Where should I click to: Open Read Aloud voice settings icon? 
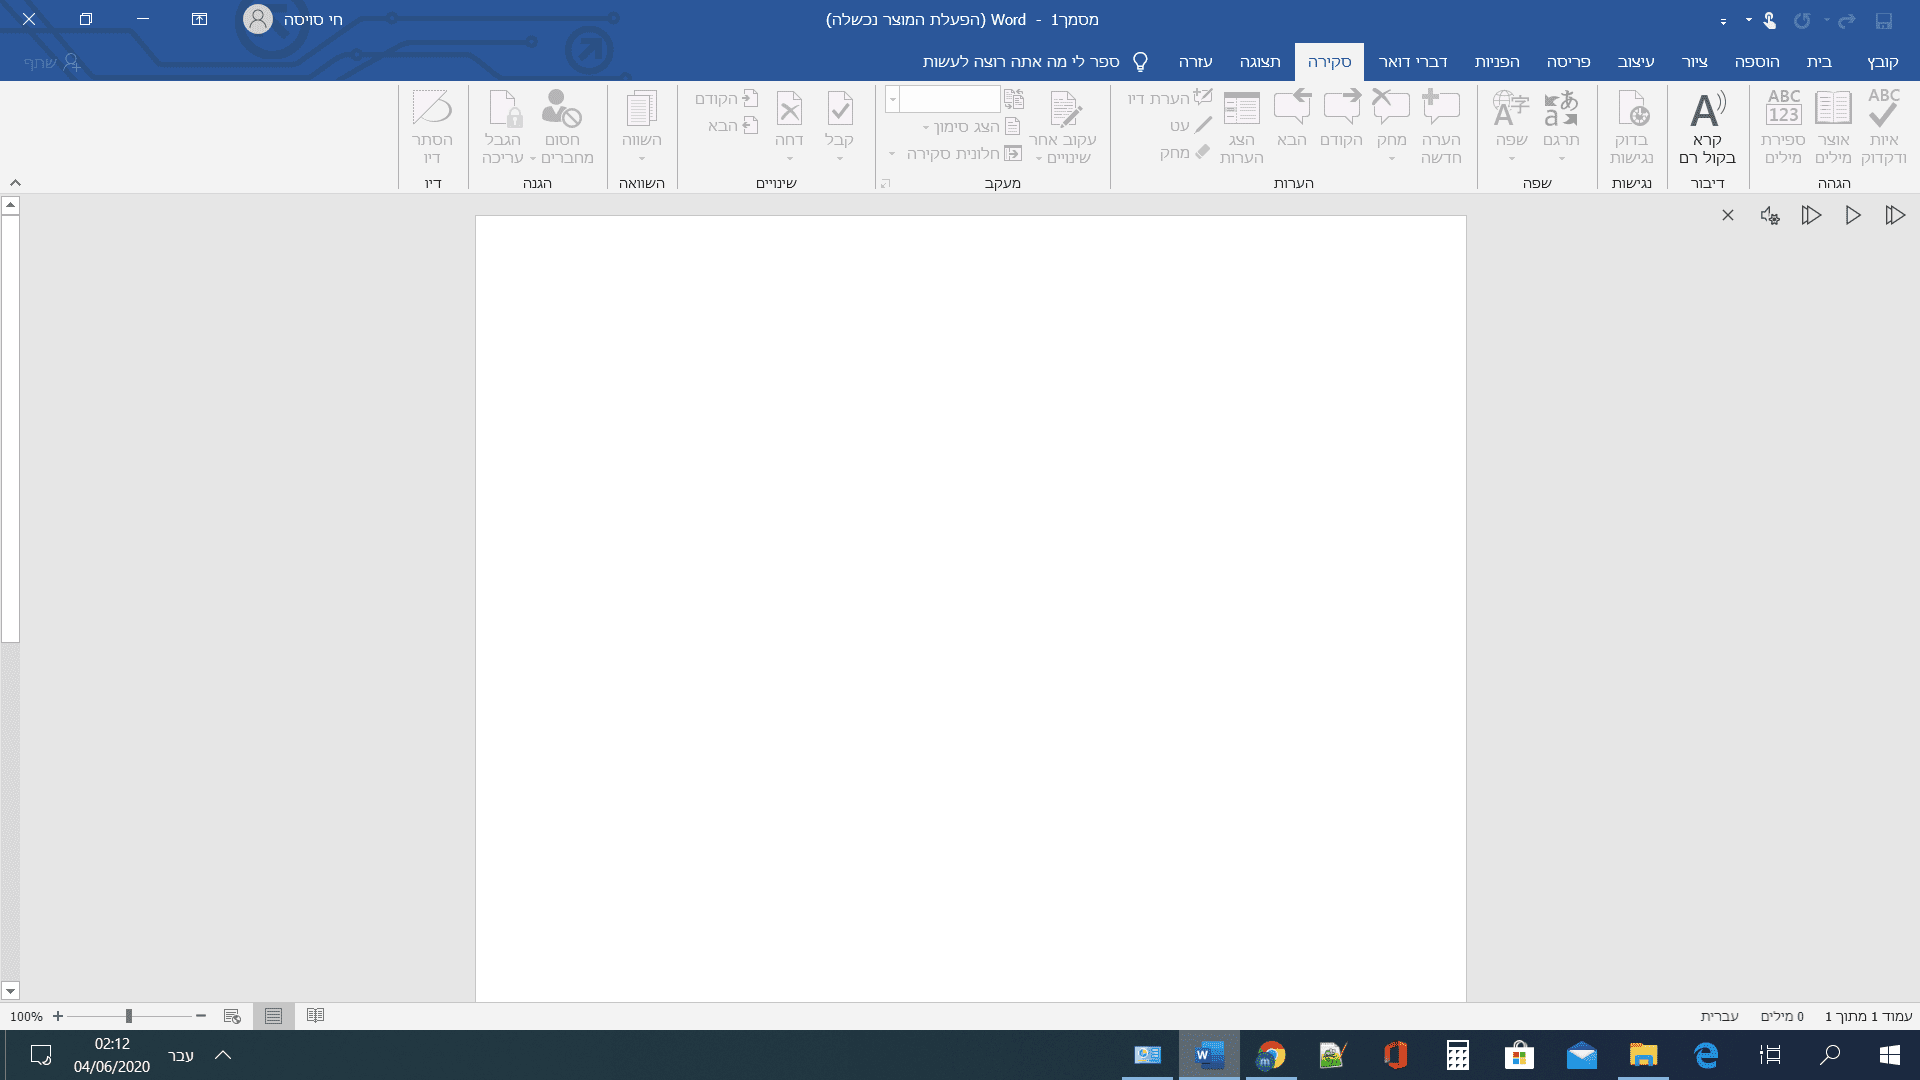(x=1769, y=216)
